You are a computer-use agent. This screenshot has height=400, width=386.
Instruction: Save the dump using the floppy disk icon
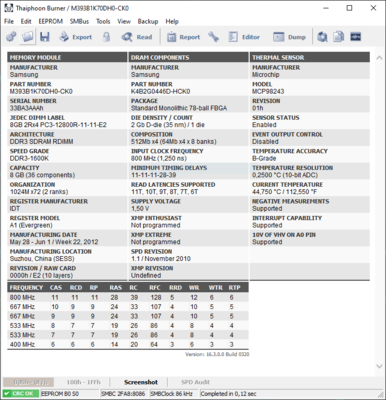[45, 37]
